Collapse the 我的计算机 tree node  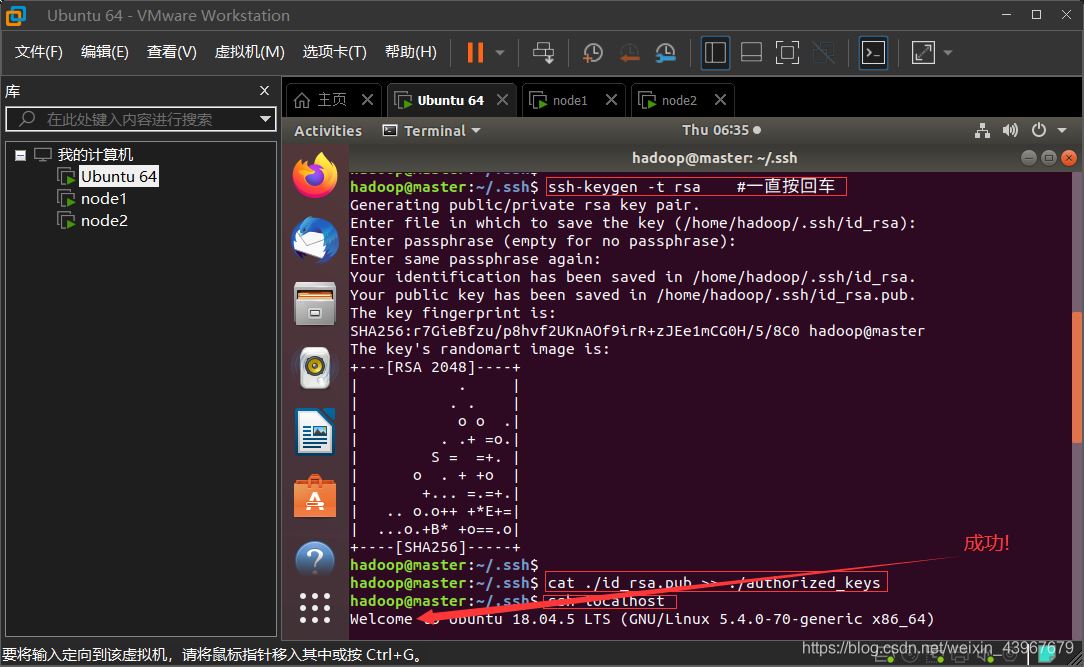pyautogui.click(x=20, y=155)
